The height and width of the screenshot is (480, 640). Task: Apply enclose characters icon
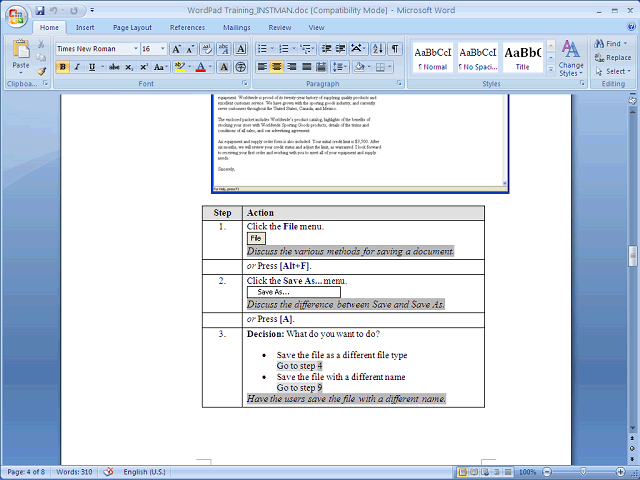tap(241, 67)
